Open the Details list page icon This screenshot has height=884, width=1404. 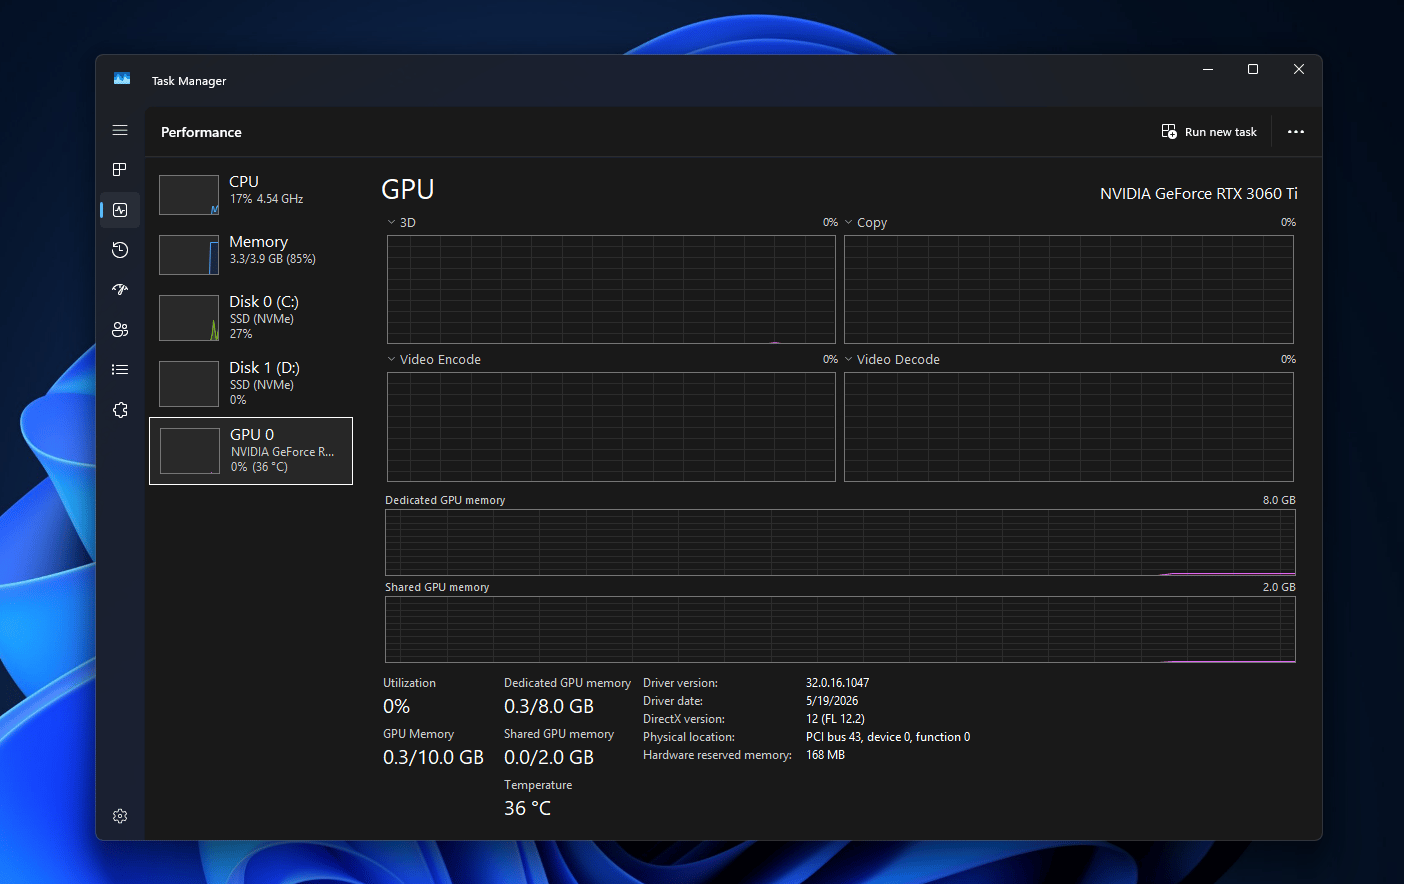click(x=120, y=370)
